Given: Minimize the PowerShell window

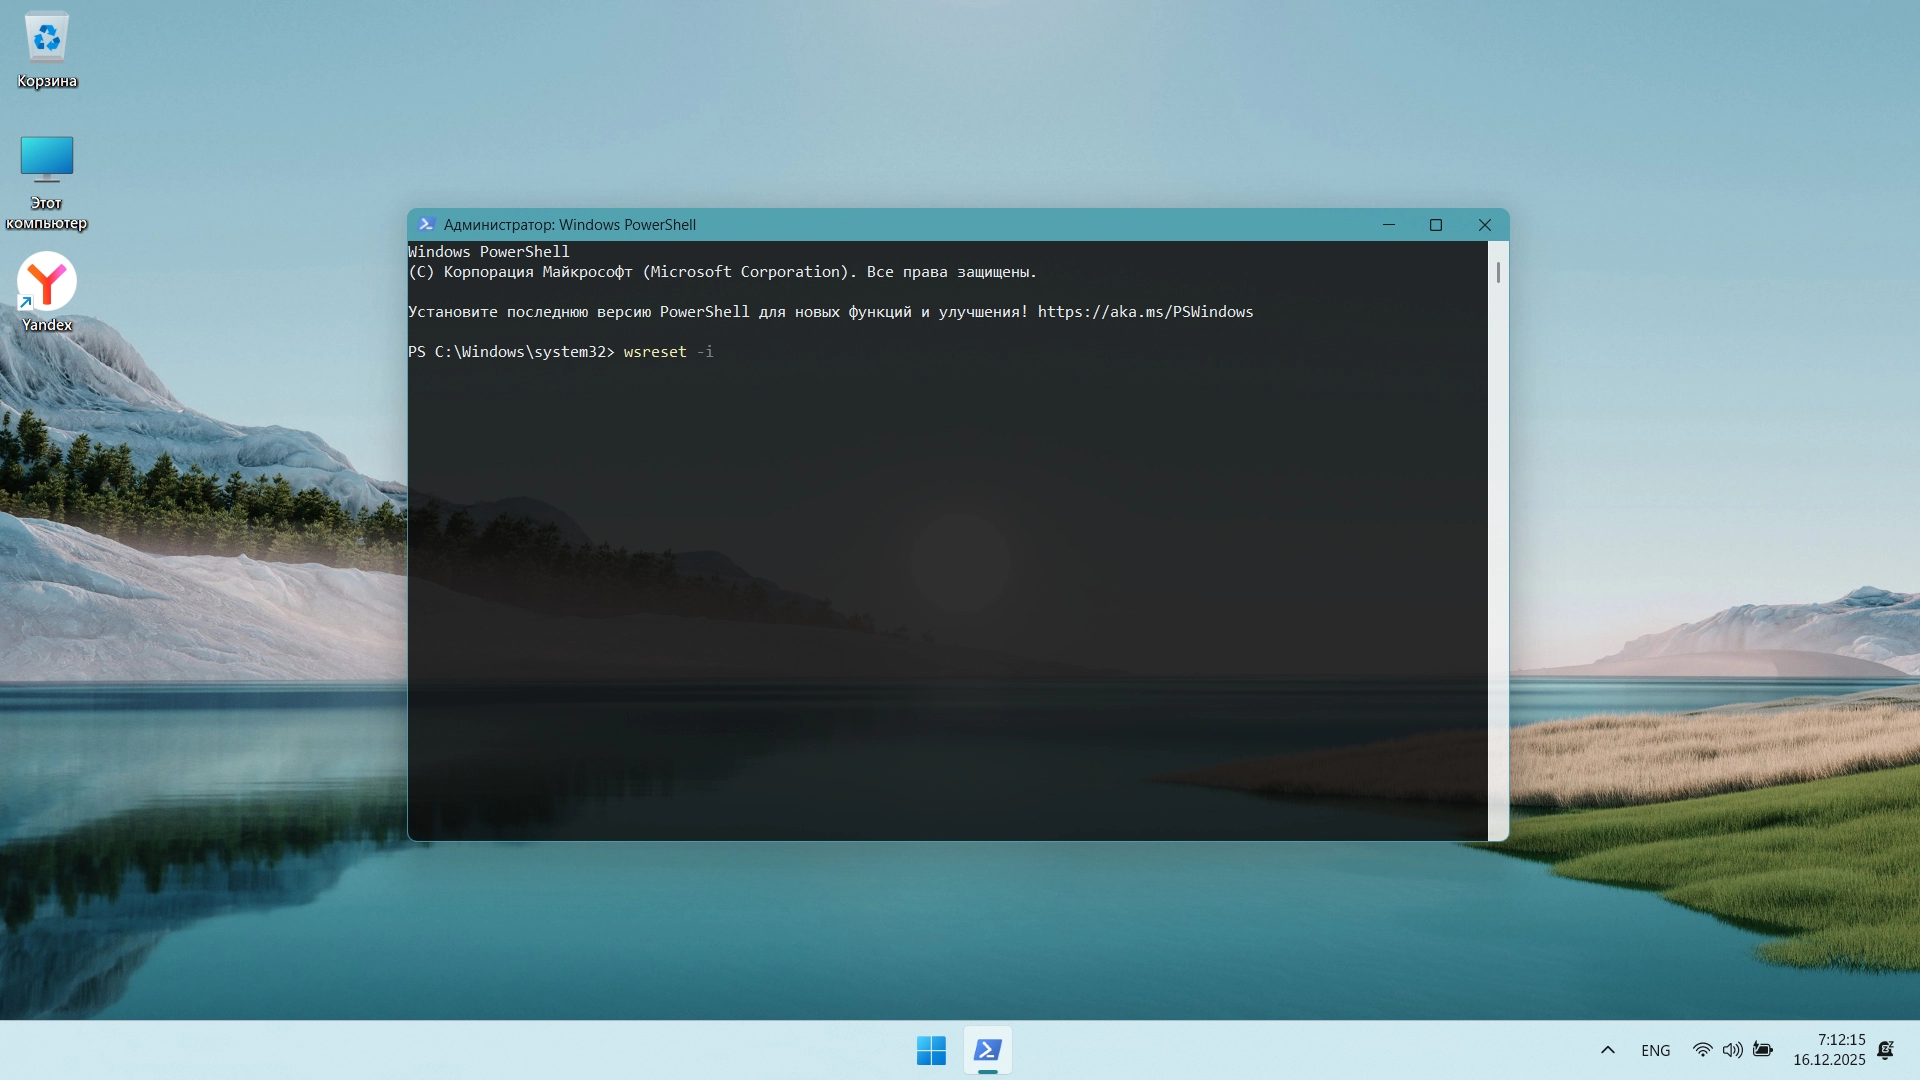Looking at the screenshot, I should click(x=1389, y=225).
